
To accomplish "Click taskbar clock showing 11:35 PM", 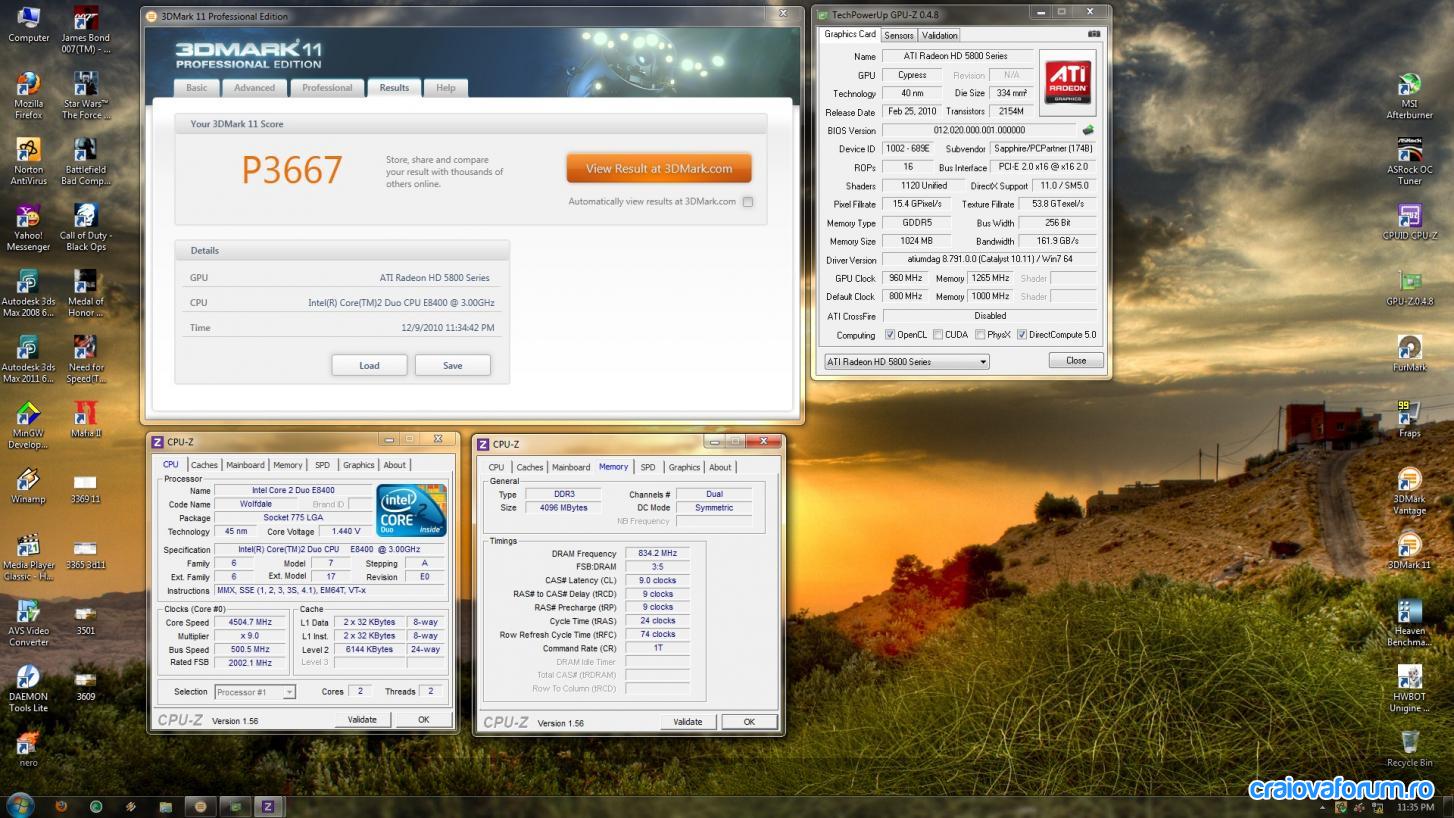I will 1416,806.
